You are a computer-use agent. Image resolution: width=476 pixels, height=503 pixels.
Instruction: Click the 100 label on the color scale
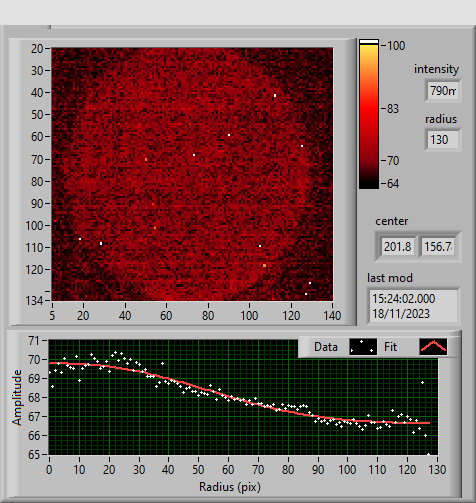396,46
